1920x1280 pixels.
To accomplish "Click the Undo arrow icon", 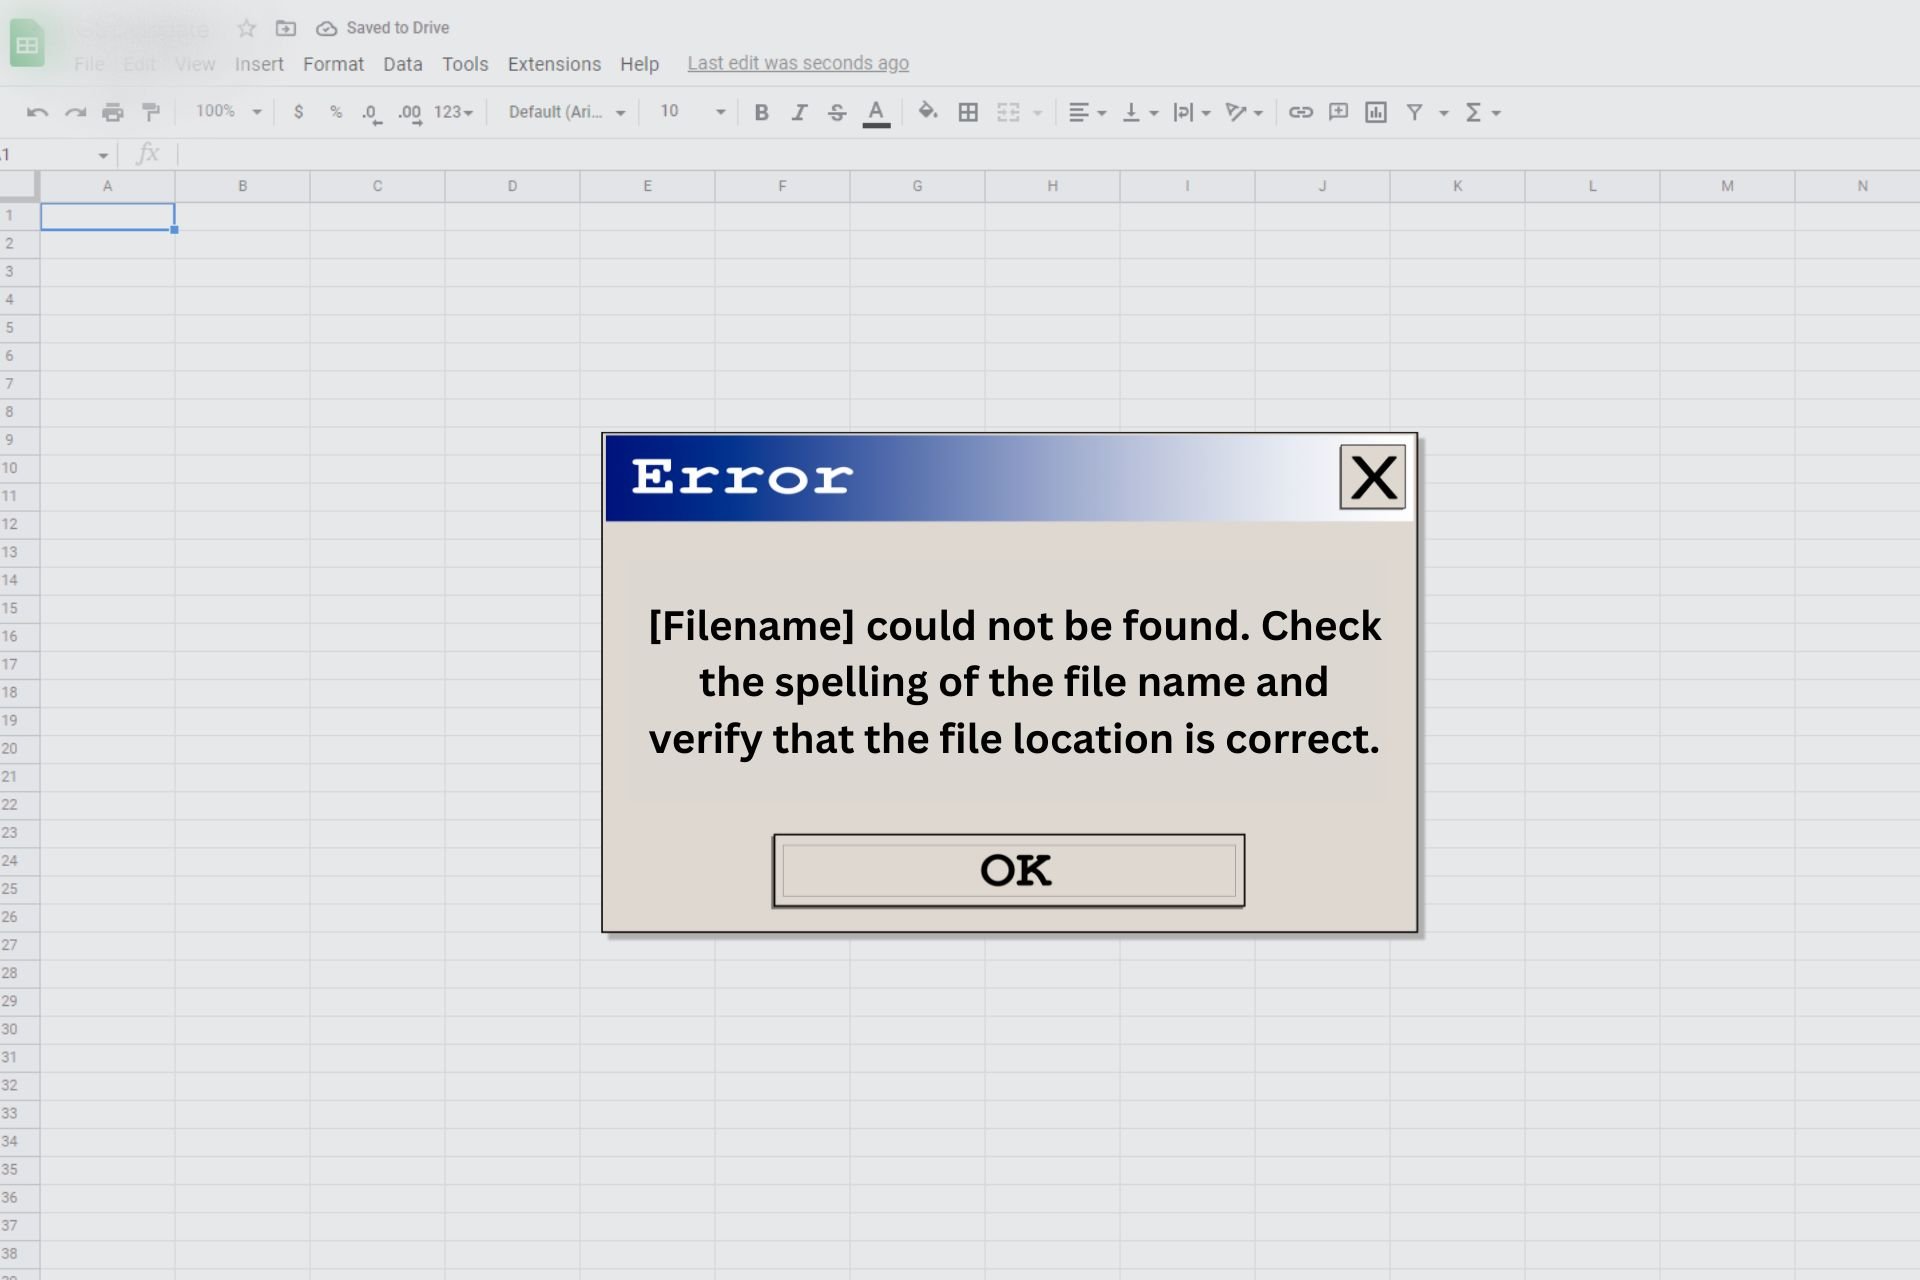I will (37, 112).
